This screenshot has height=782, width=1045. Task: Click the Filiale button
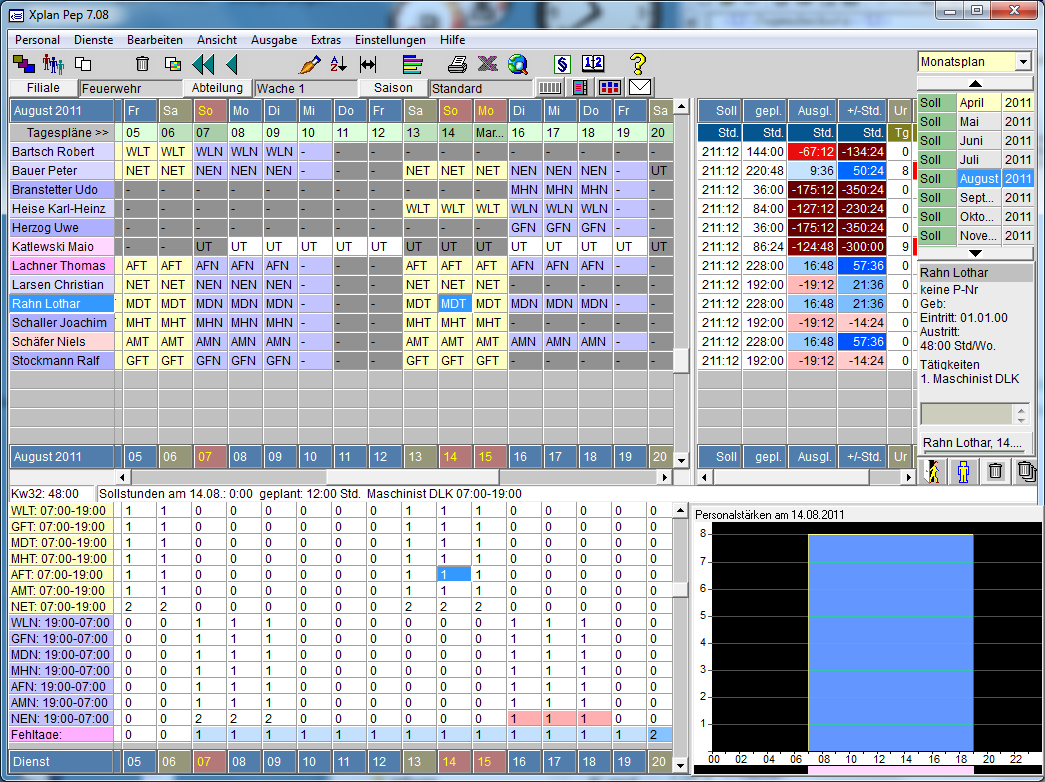click(43, 88)
